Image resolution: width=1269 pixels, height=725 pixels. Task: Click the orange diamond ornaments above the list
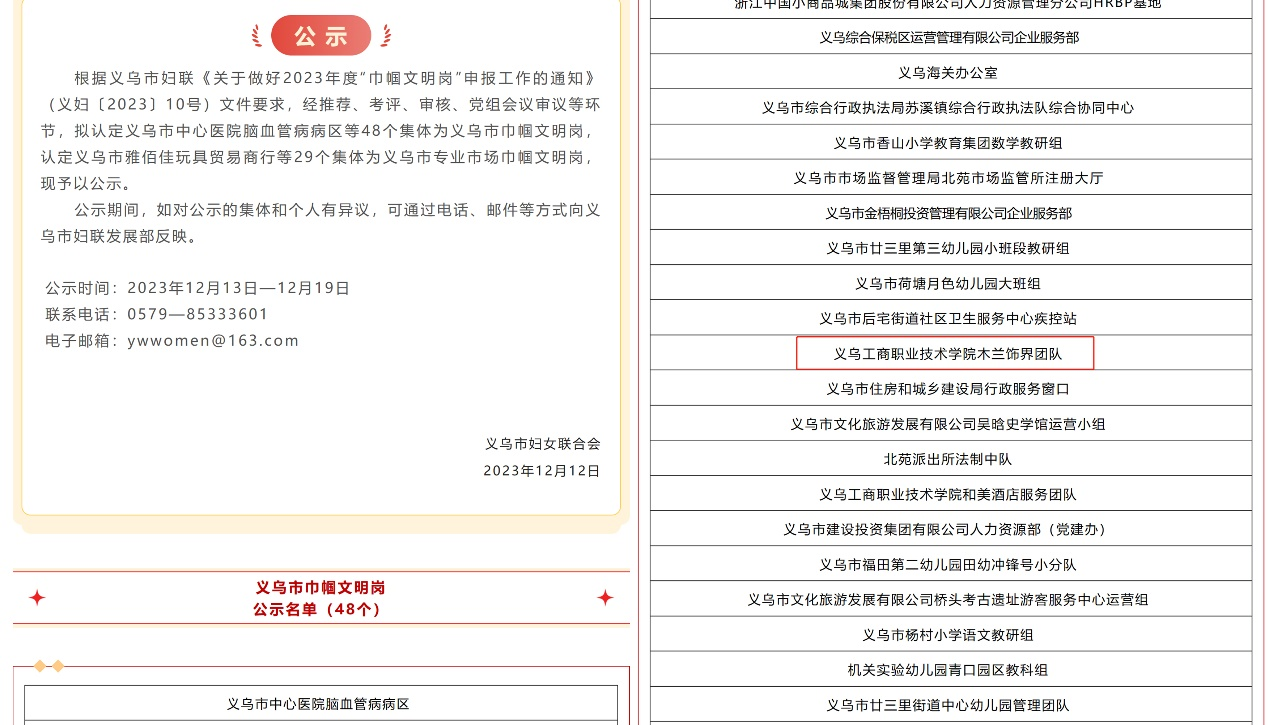point(49,666)
